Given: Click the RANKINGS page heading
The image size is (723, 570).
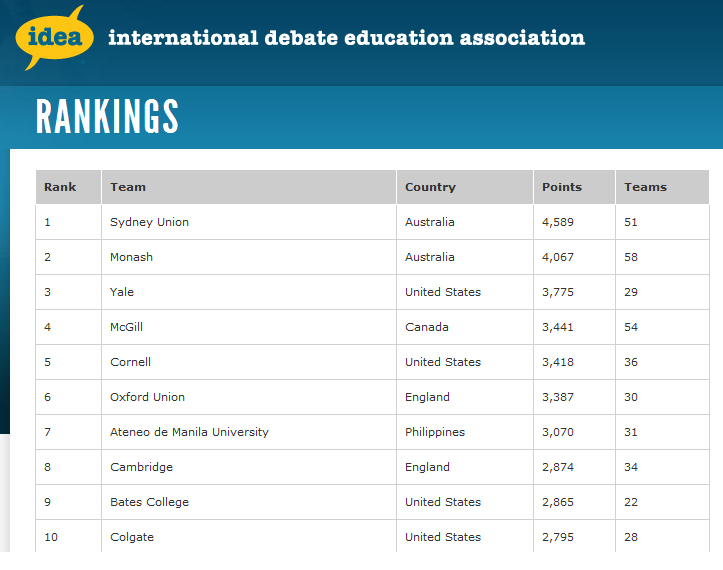Looking at the screenshot, I should click(107, 117).
